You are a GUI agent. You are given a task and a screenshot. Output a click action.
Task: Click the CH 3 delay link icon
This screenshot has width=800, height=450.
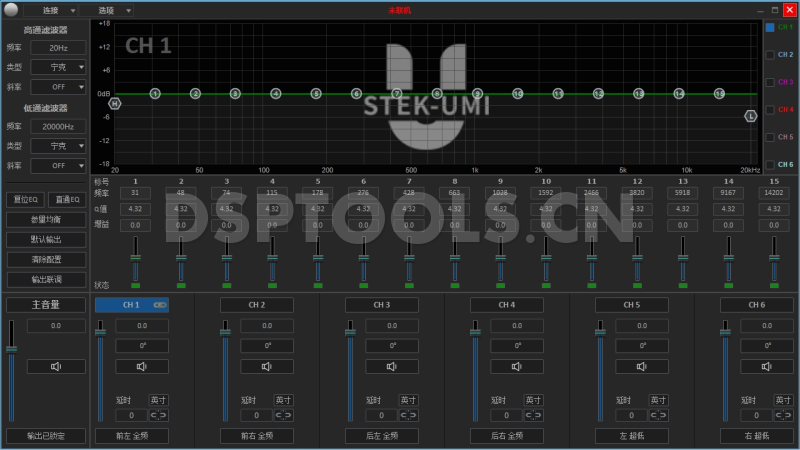point(408,415)
